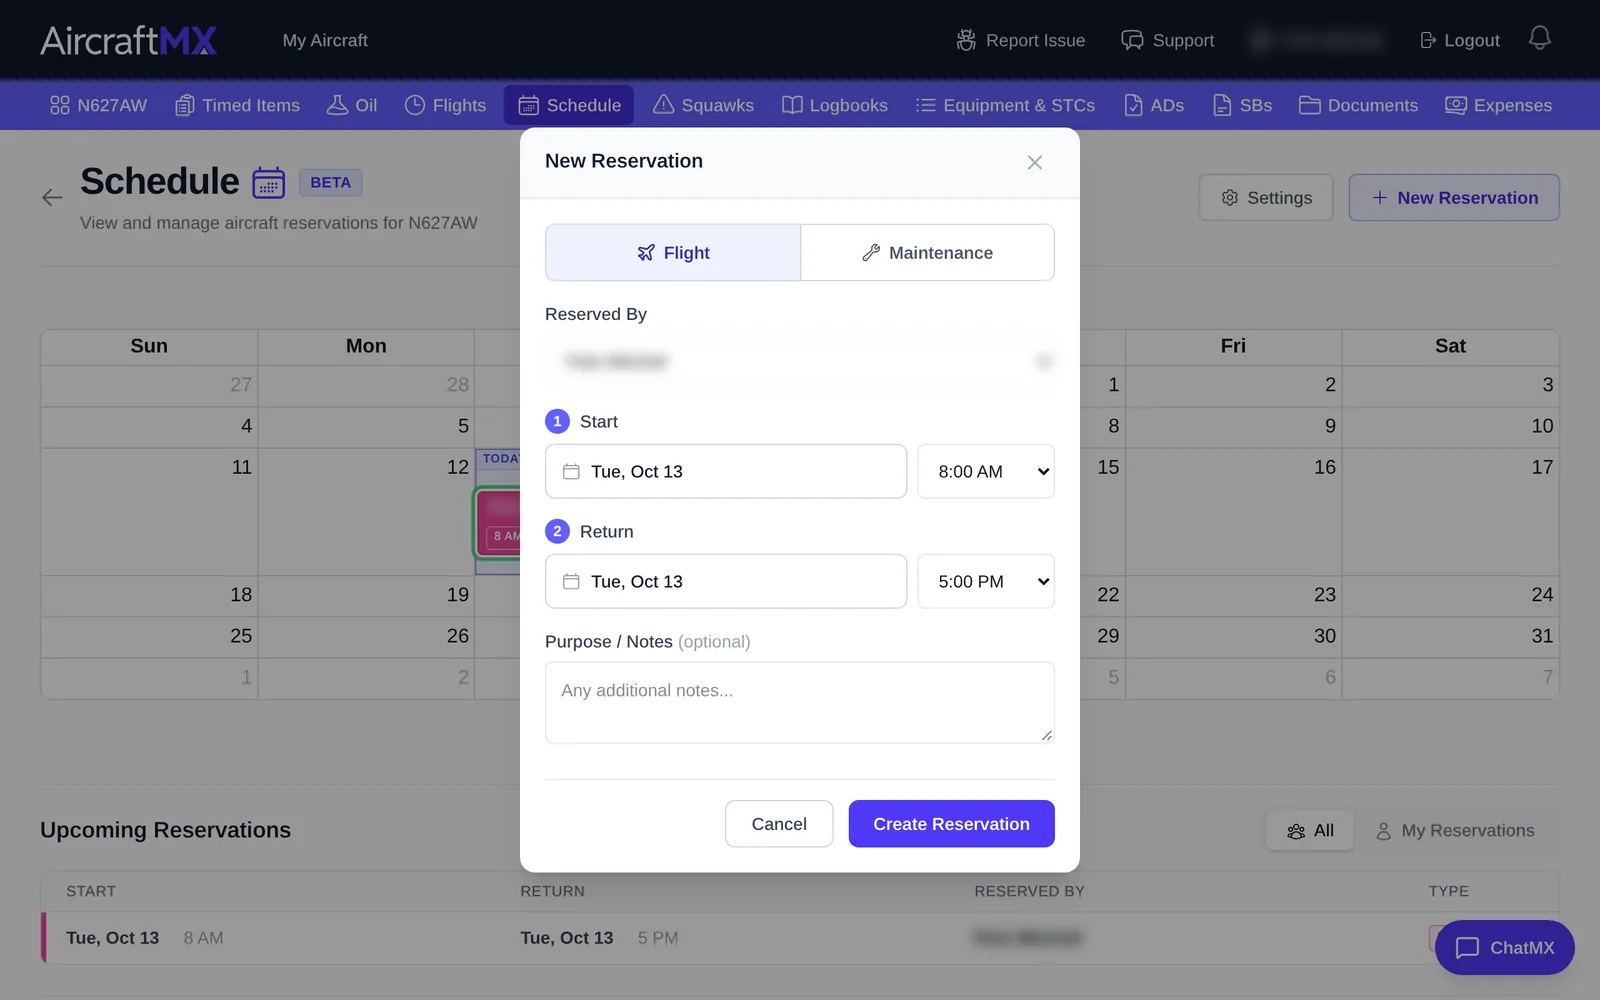
Task: Go to the ADs tab
Action: click(x=1154, y=105)
